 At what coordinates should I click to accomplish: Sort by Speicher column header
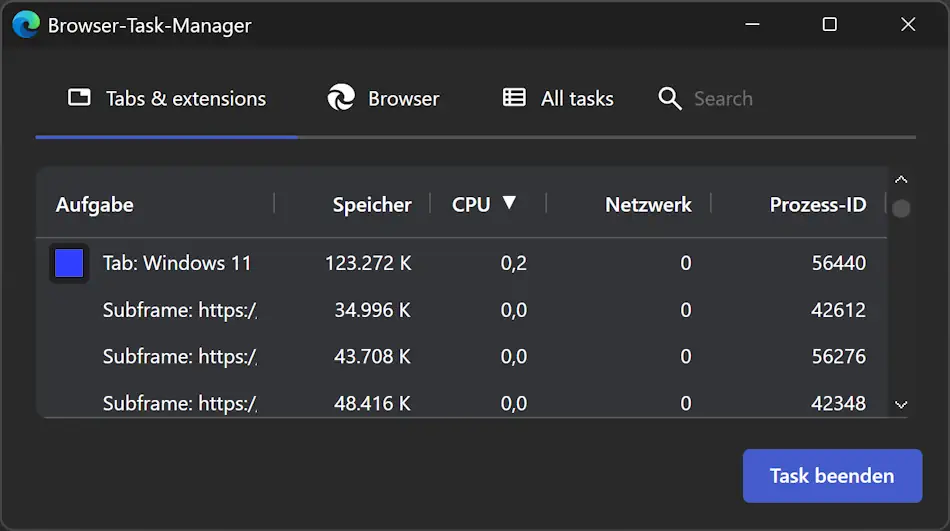point(372,205)
